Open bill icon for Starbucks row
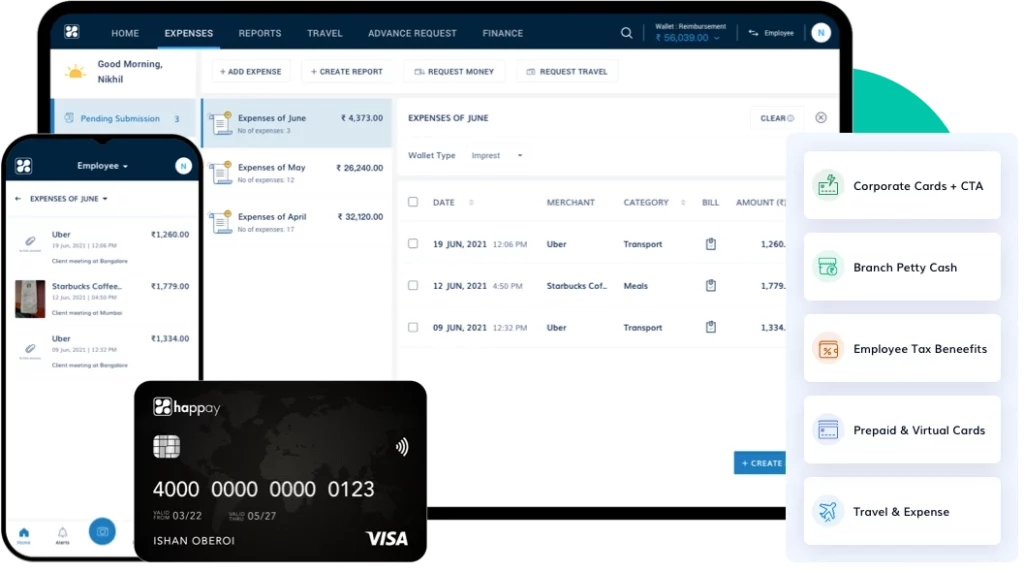1024x572 pixels. (711, 285)
